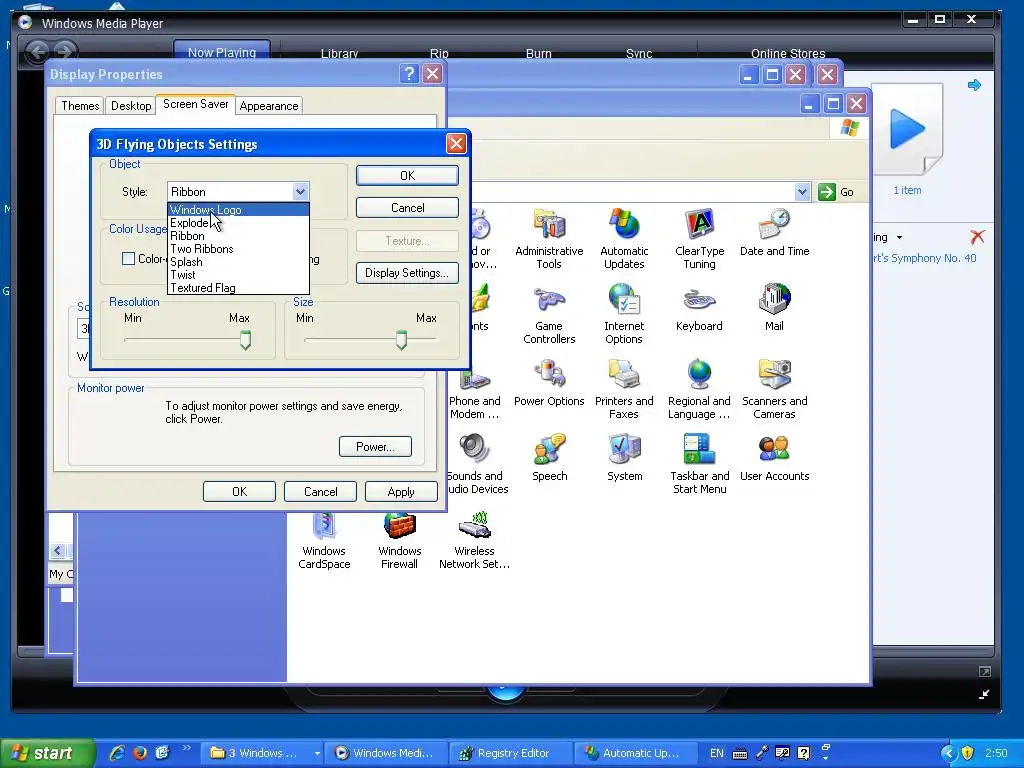Click Display Properties help question mark button
The height and width of the screenshot is (768, 1024).
(409, 74)
